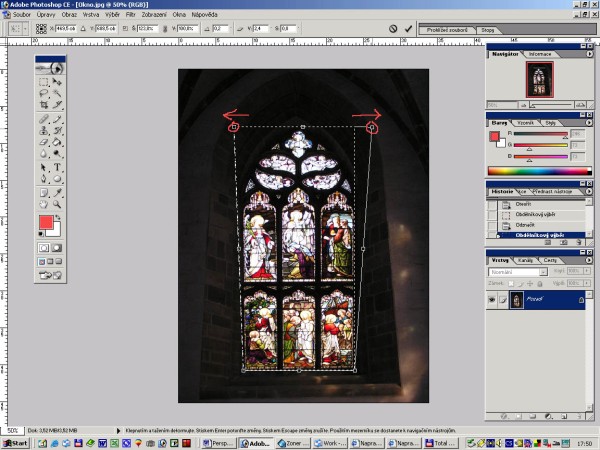
Task: Select the Hand tool
Action: 44,204
